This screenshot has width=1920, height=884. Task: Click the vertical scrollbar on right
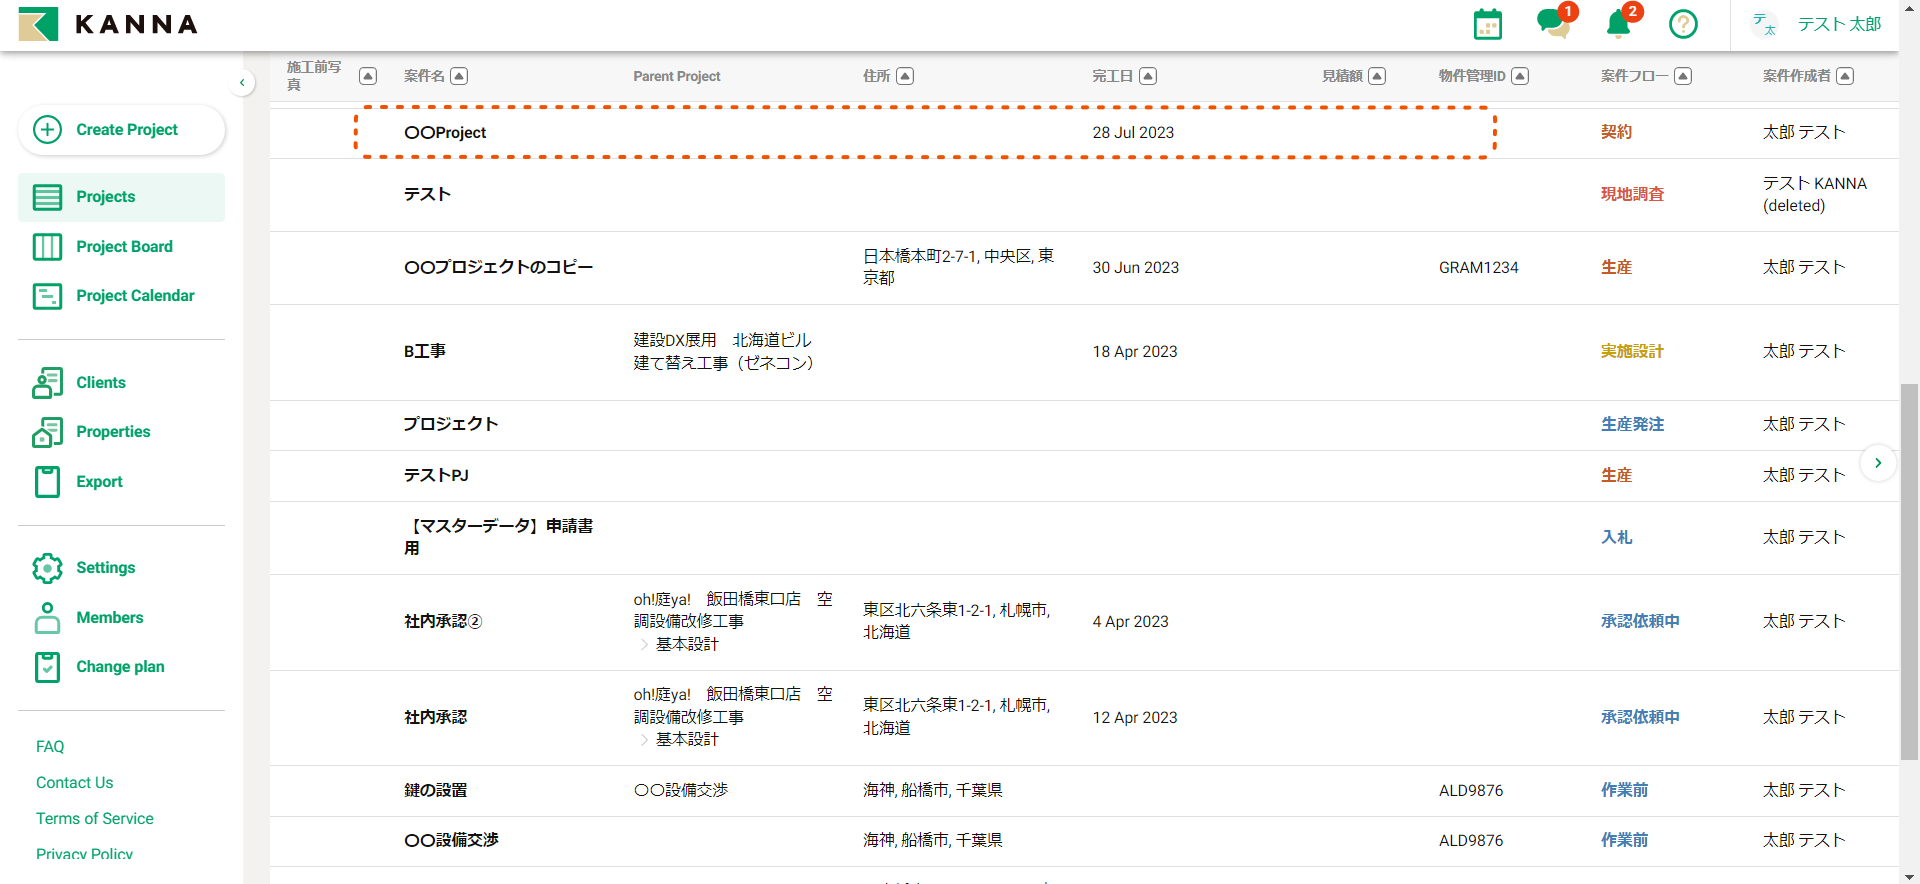(1909, 570)
